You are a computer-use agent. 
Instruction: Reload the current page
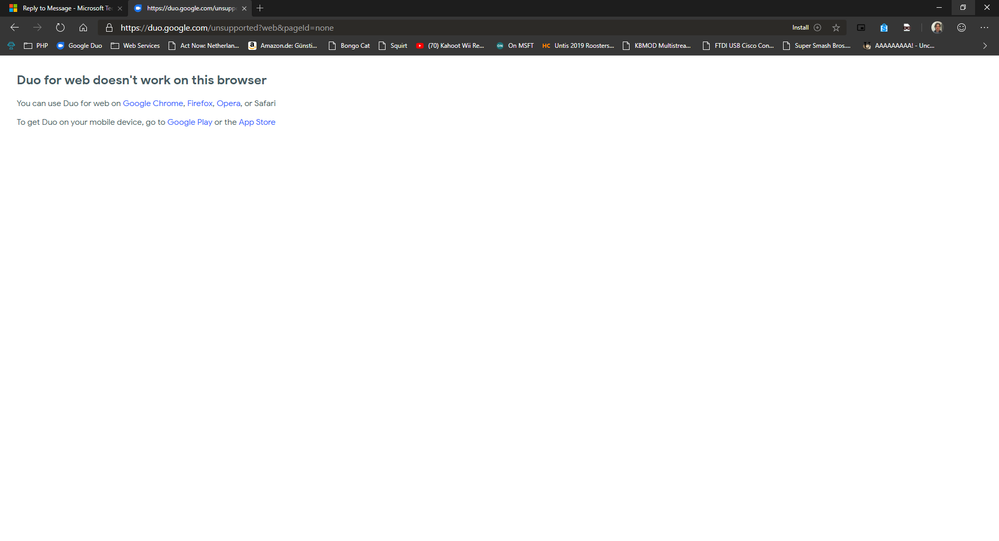pos(60,27)
